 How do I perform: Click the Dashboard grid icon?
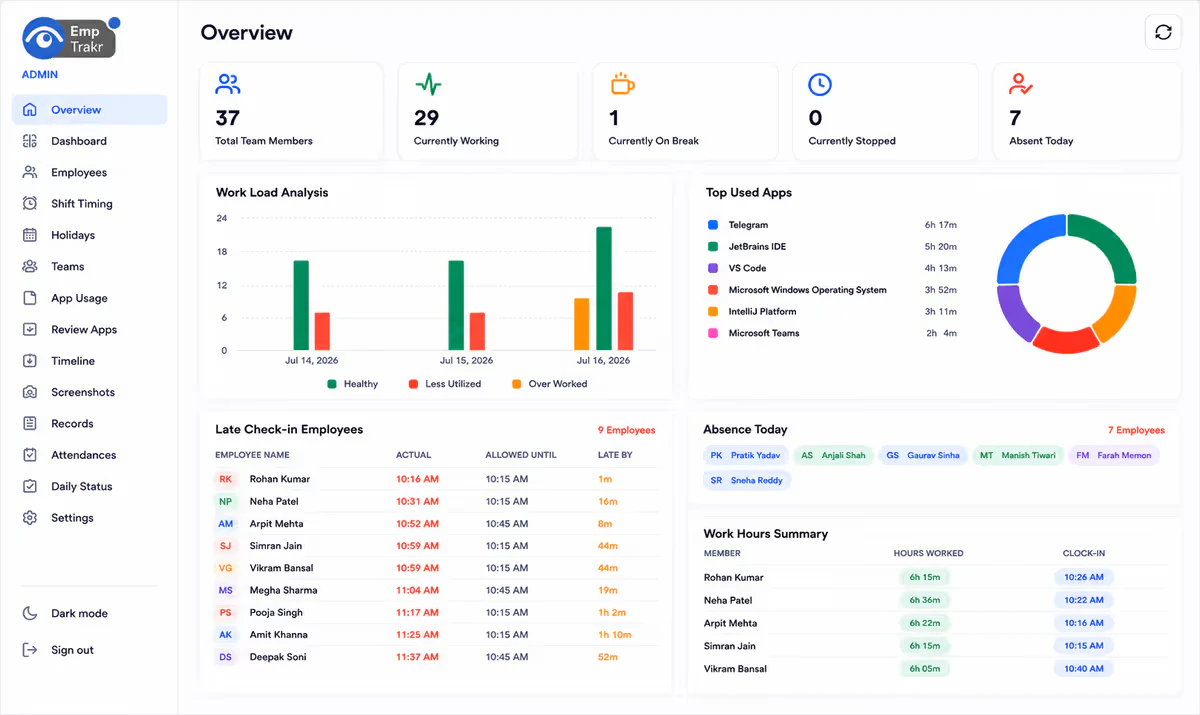(x=30, y=141)
